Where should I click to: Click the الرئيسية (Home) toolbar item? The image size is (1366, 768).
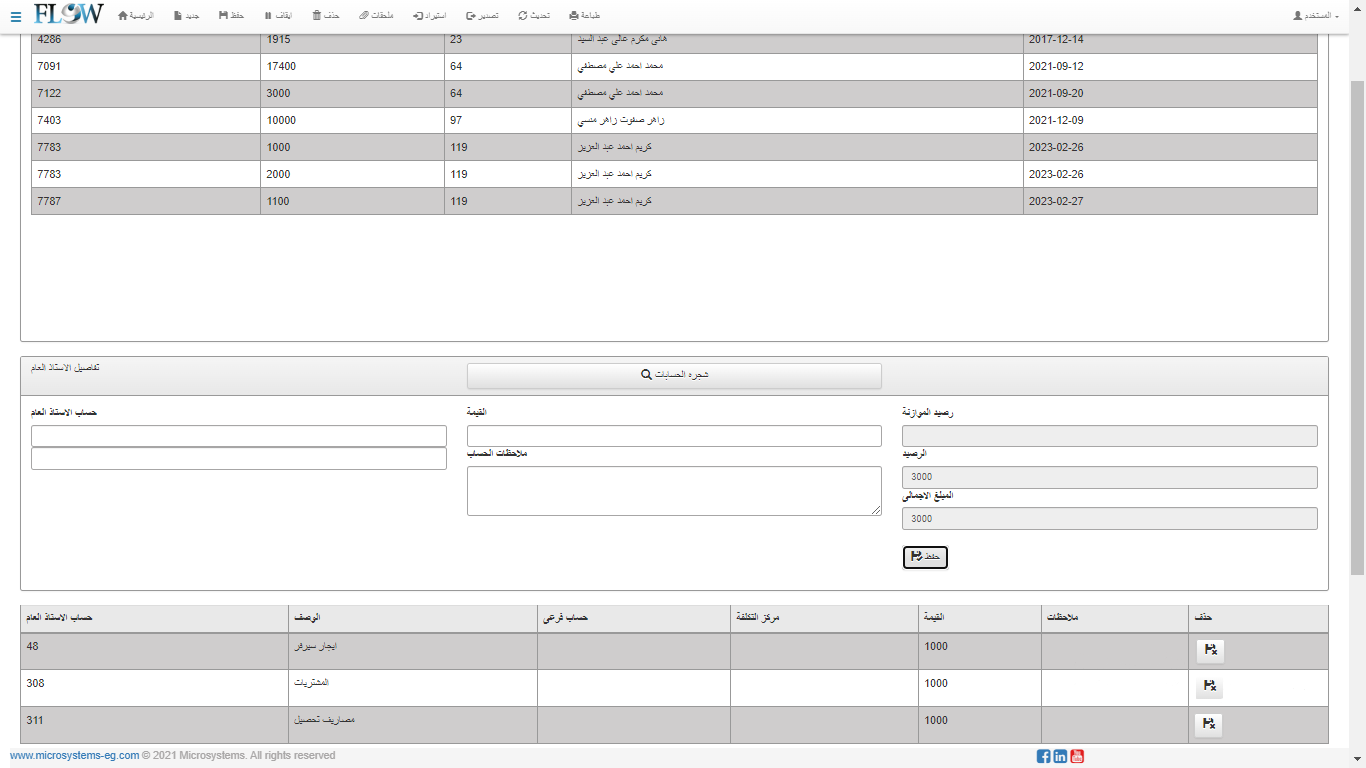[x=136, y=16]
